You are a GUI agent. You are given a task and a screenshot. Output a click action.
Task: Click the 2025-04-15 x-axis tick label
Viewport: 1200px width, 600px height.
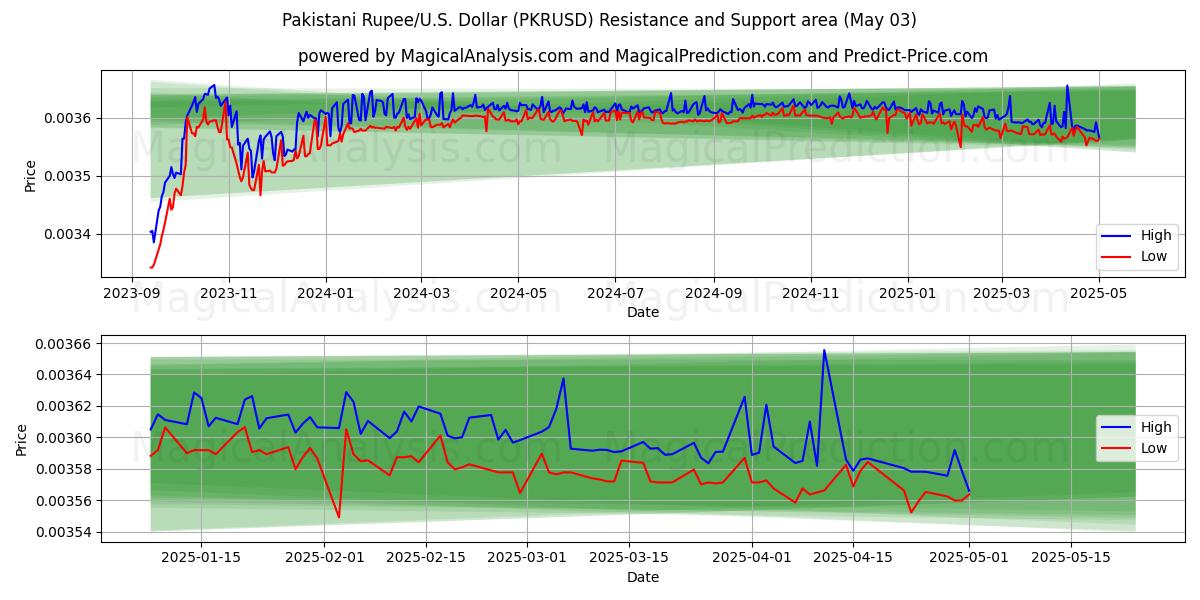(x=854, y=557)
